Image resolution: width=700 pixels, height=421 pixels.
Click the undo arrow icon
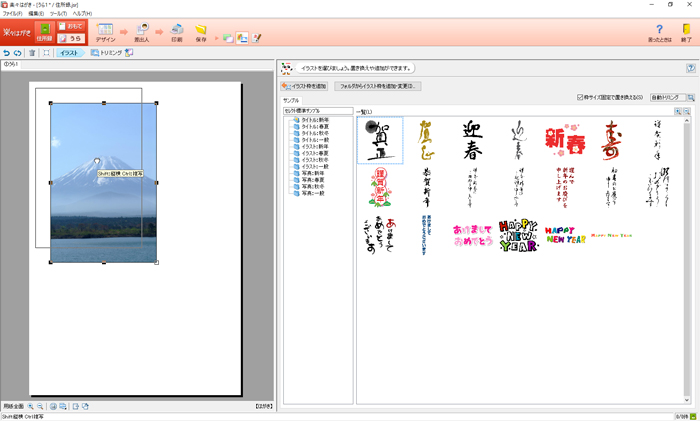7,53
